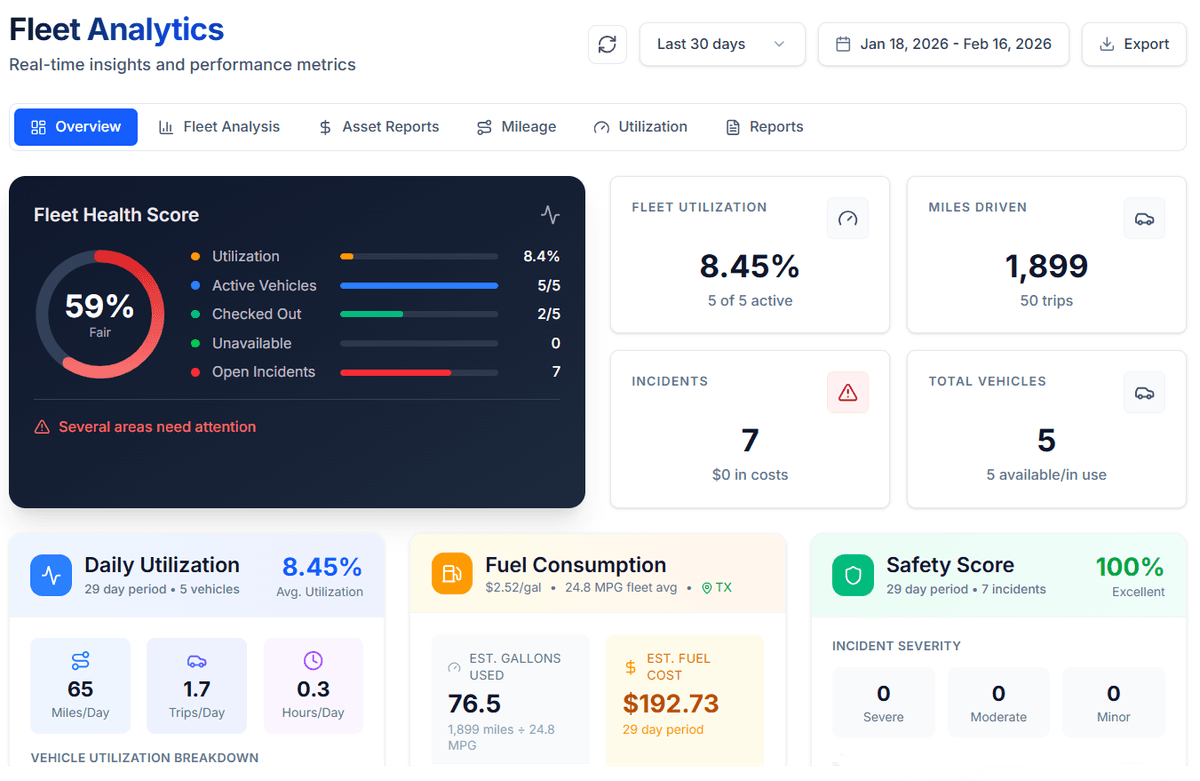Click the Export button
This screenshot has width=1200, height=781.
1133,44
